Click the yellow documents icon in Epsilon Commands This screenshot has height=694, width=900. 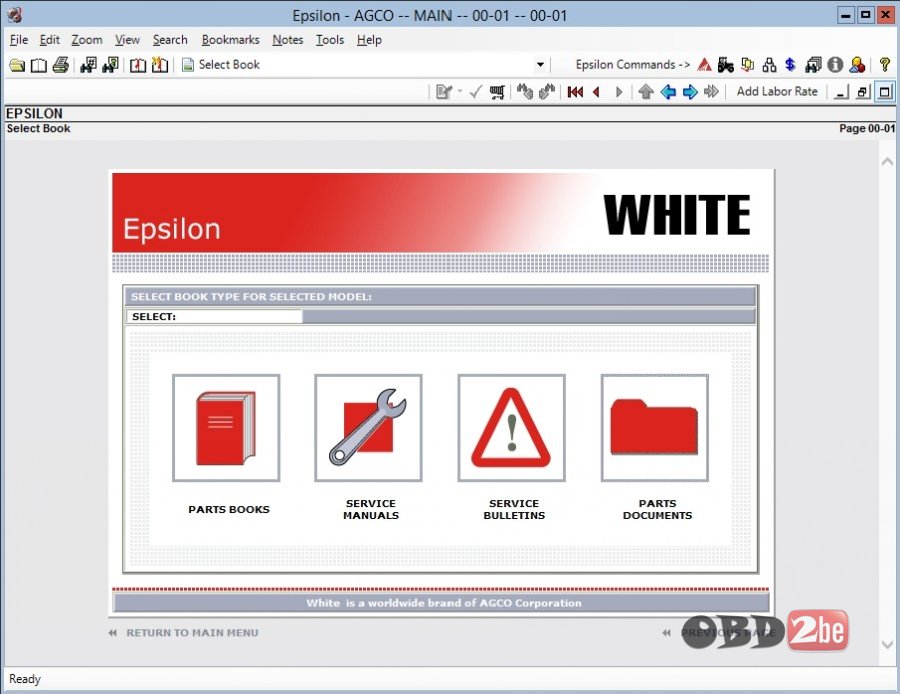(x=747, y=65)
